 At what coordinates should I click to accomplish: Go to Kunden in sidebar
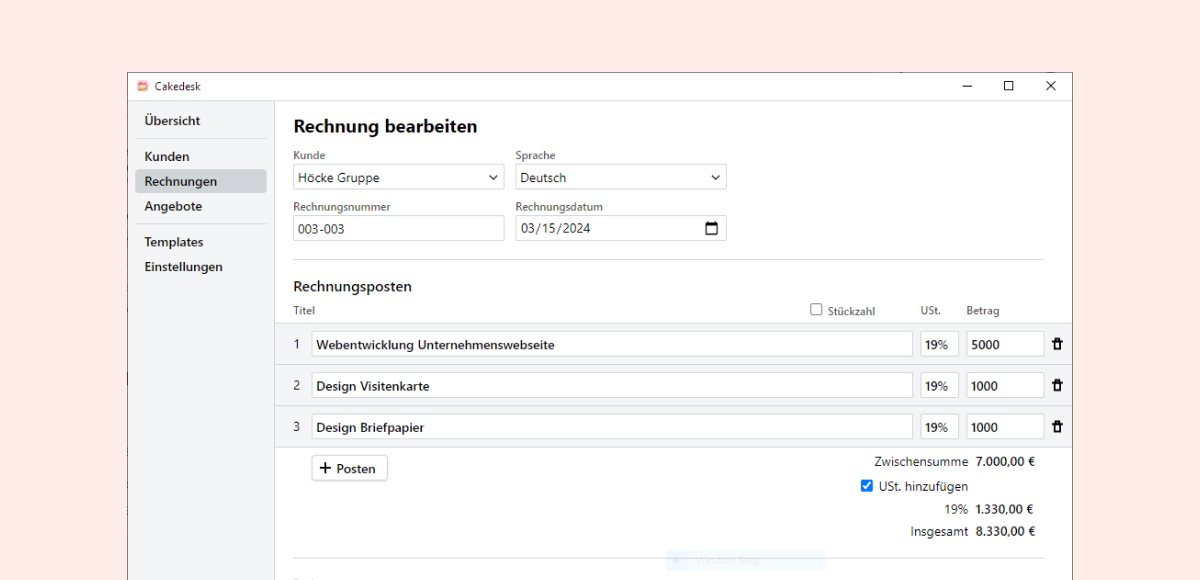pos(167,157)
